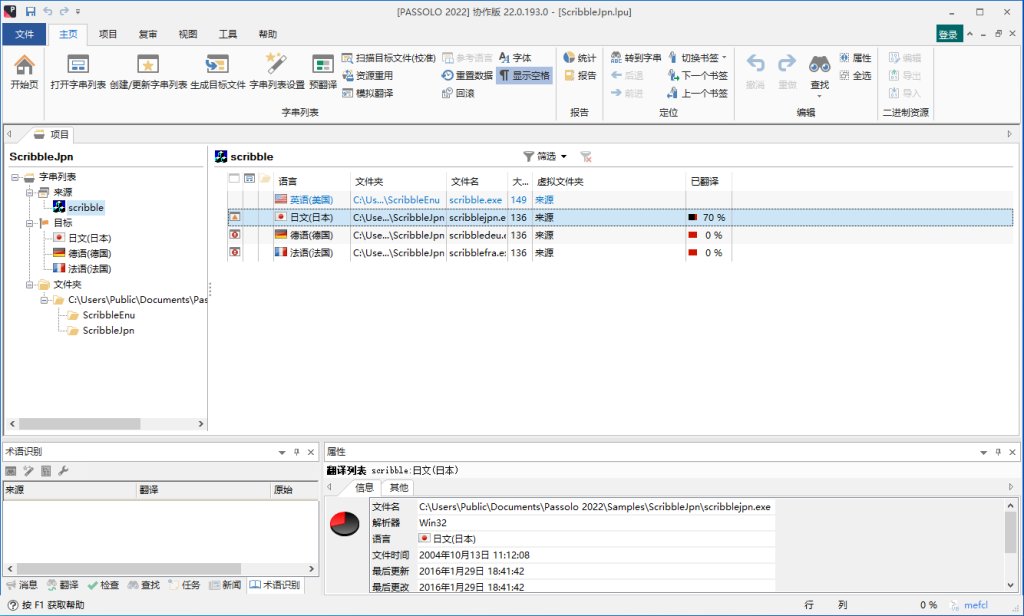Select 法语(法国) in project tree
This screenshot has width=1024, height=616.
click(89, 268)
